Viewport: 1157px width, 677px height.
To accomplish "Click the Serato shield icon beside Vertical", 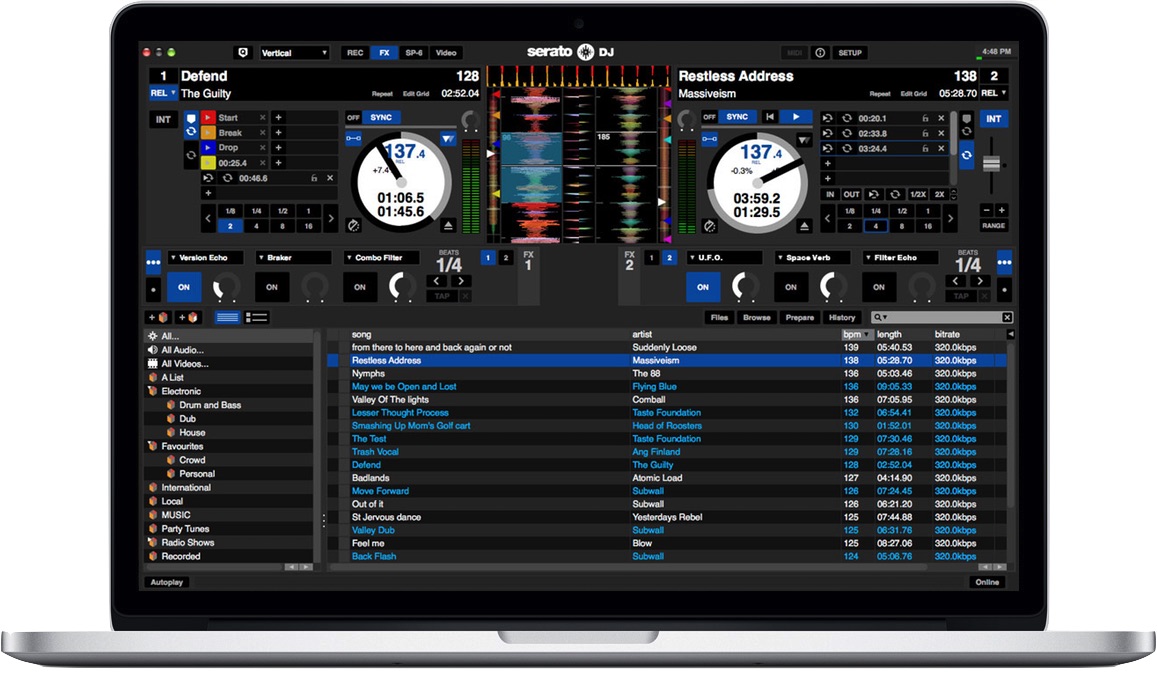I will pyautogui.click(x=243, y=52).
